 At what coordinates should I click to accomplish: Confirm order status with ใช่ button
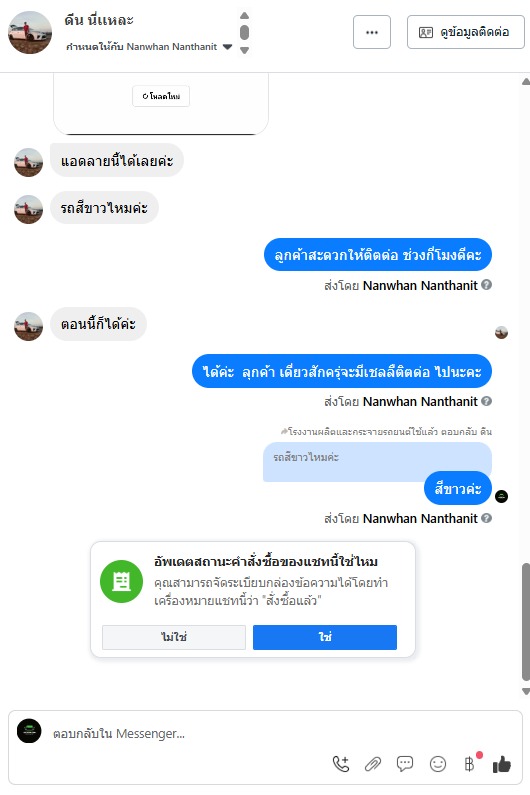click(x=325, y=637)
